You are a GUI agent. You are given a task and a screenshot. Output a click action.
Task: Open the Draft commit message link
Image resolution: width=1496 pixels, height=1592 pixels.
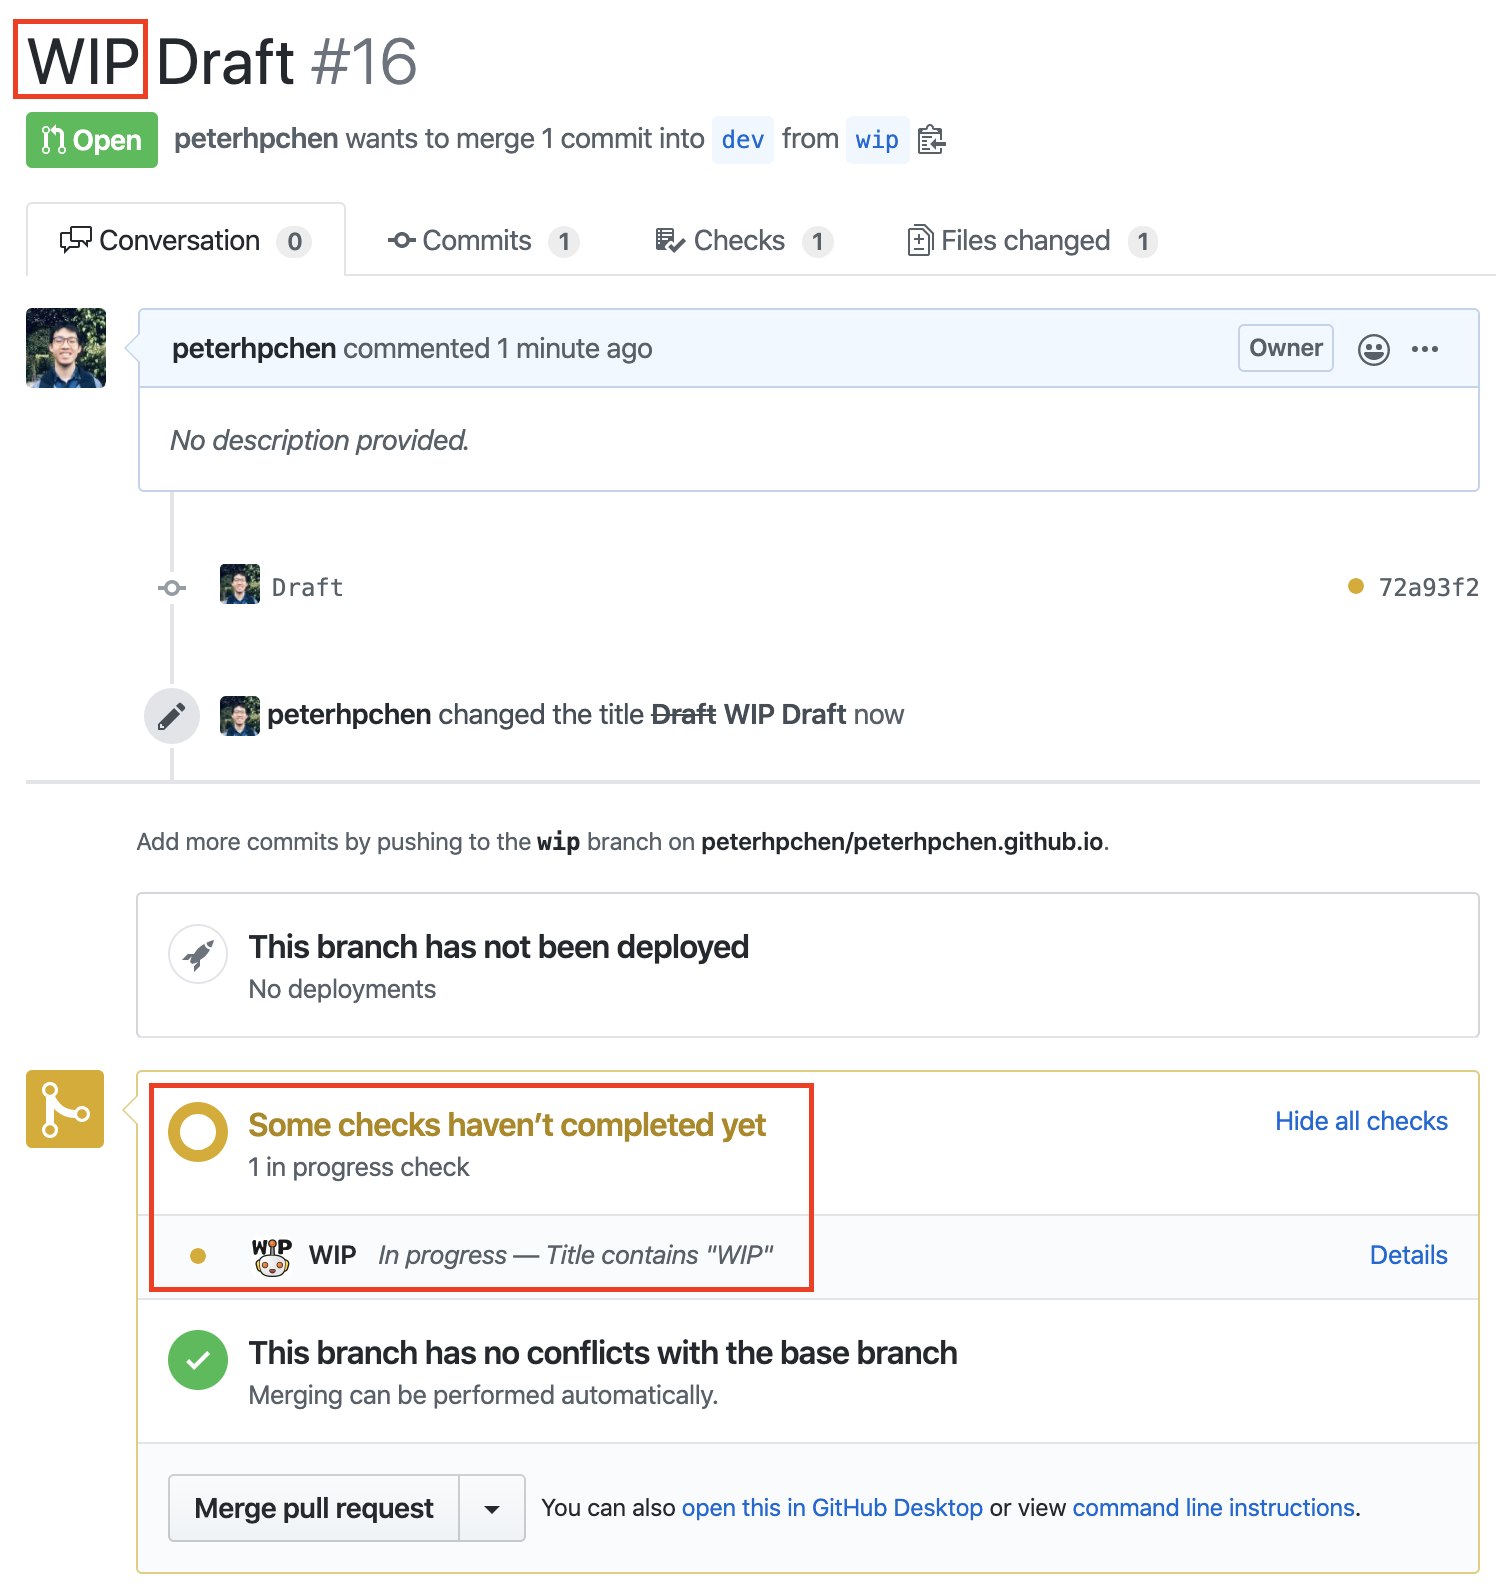pos(307,587)
